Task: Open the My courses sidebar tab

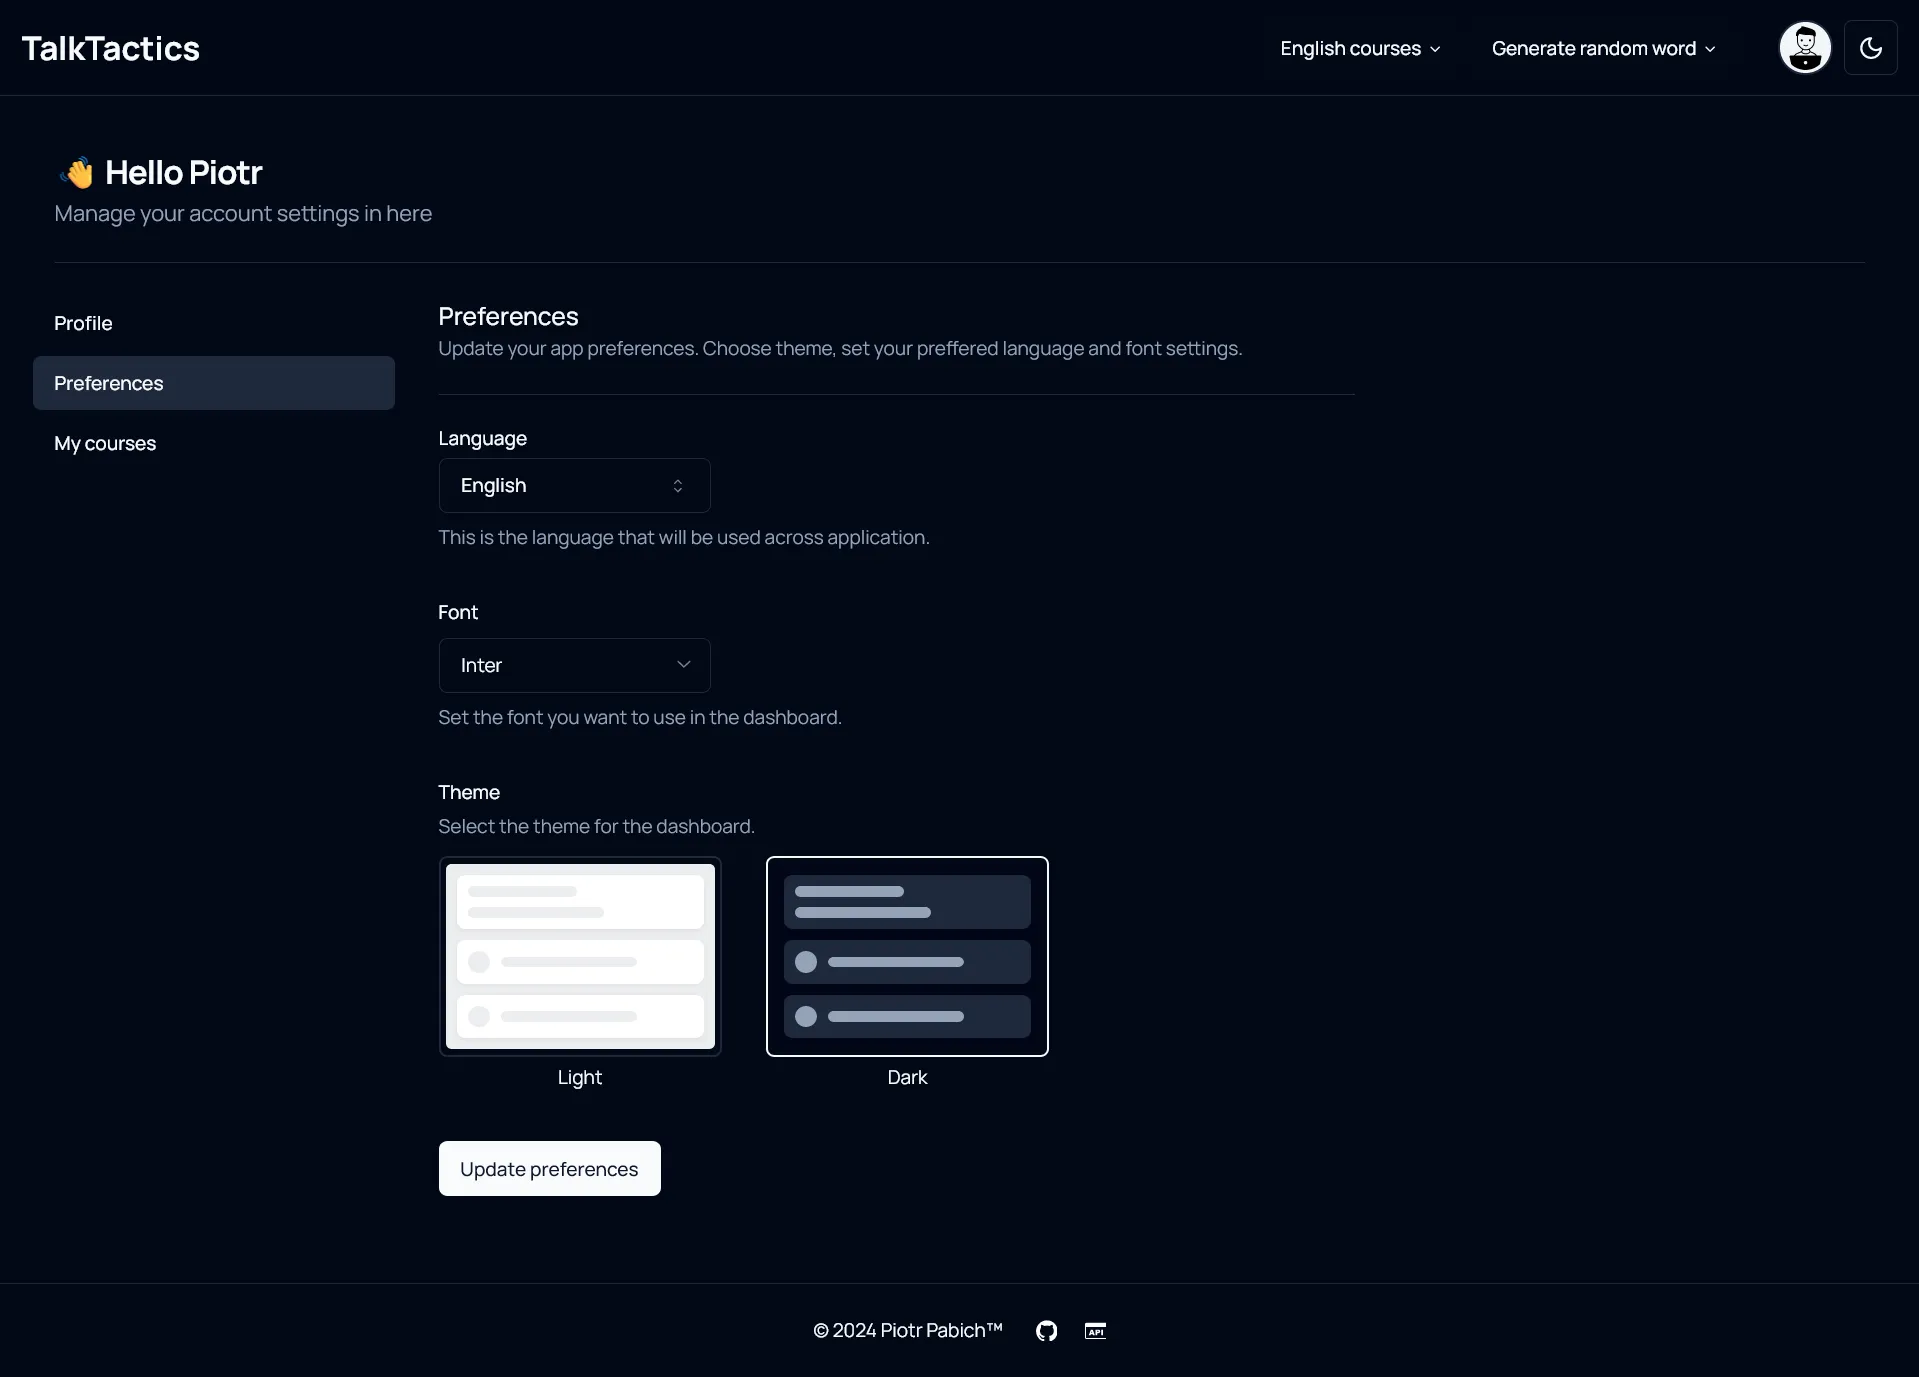Action: (x=214, y=443)
